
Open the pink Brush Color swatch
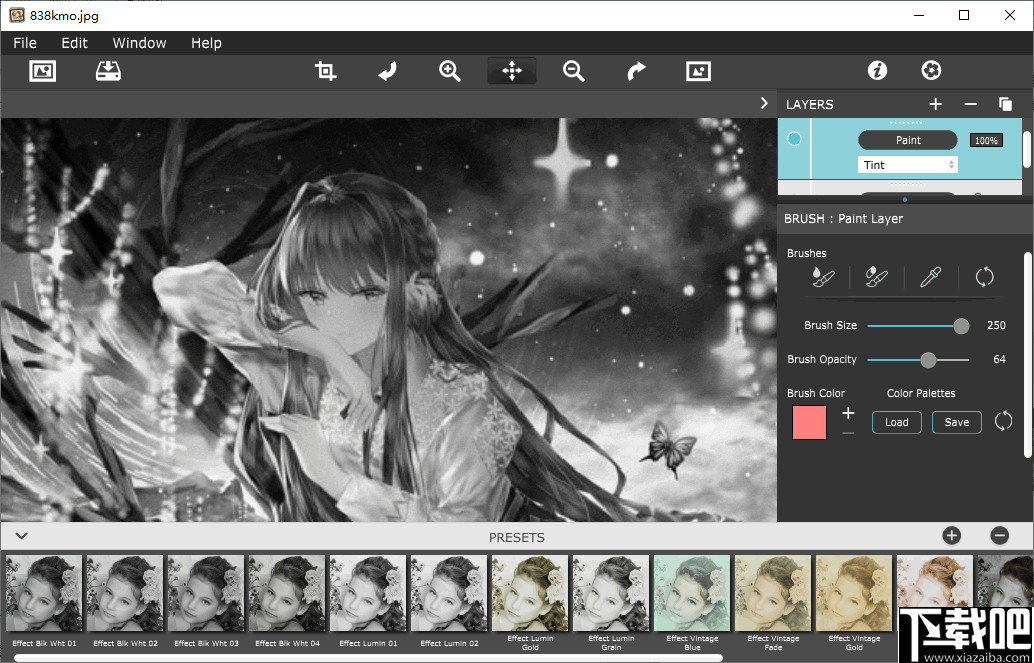pyautogui.click(x=809, y=423)
